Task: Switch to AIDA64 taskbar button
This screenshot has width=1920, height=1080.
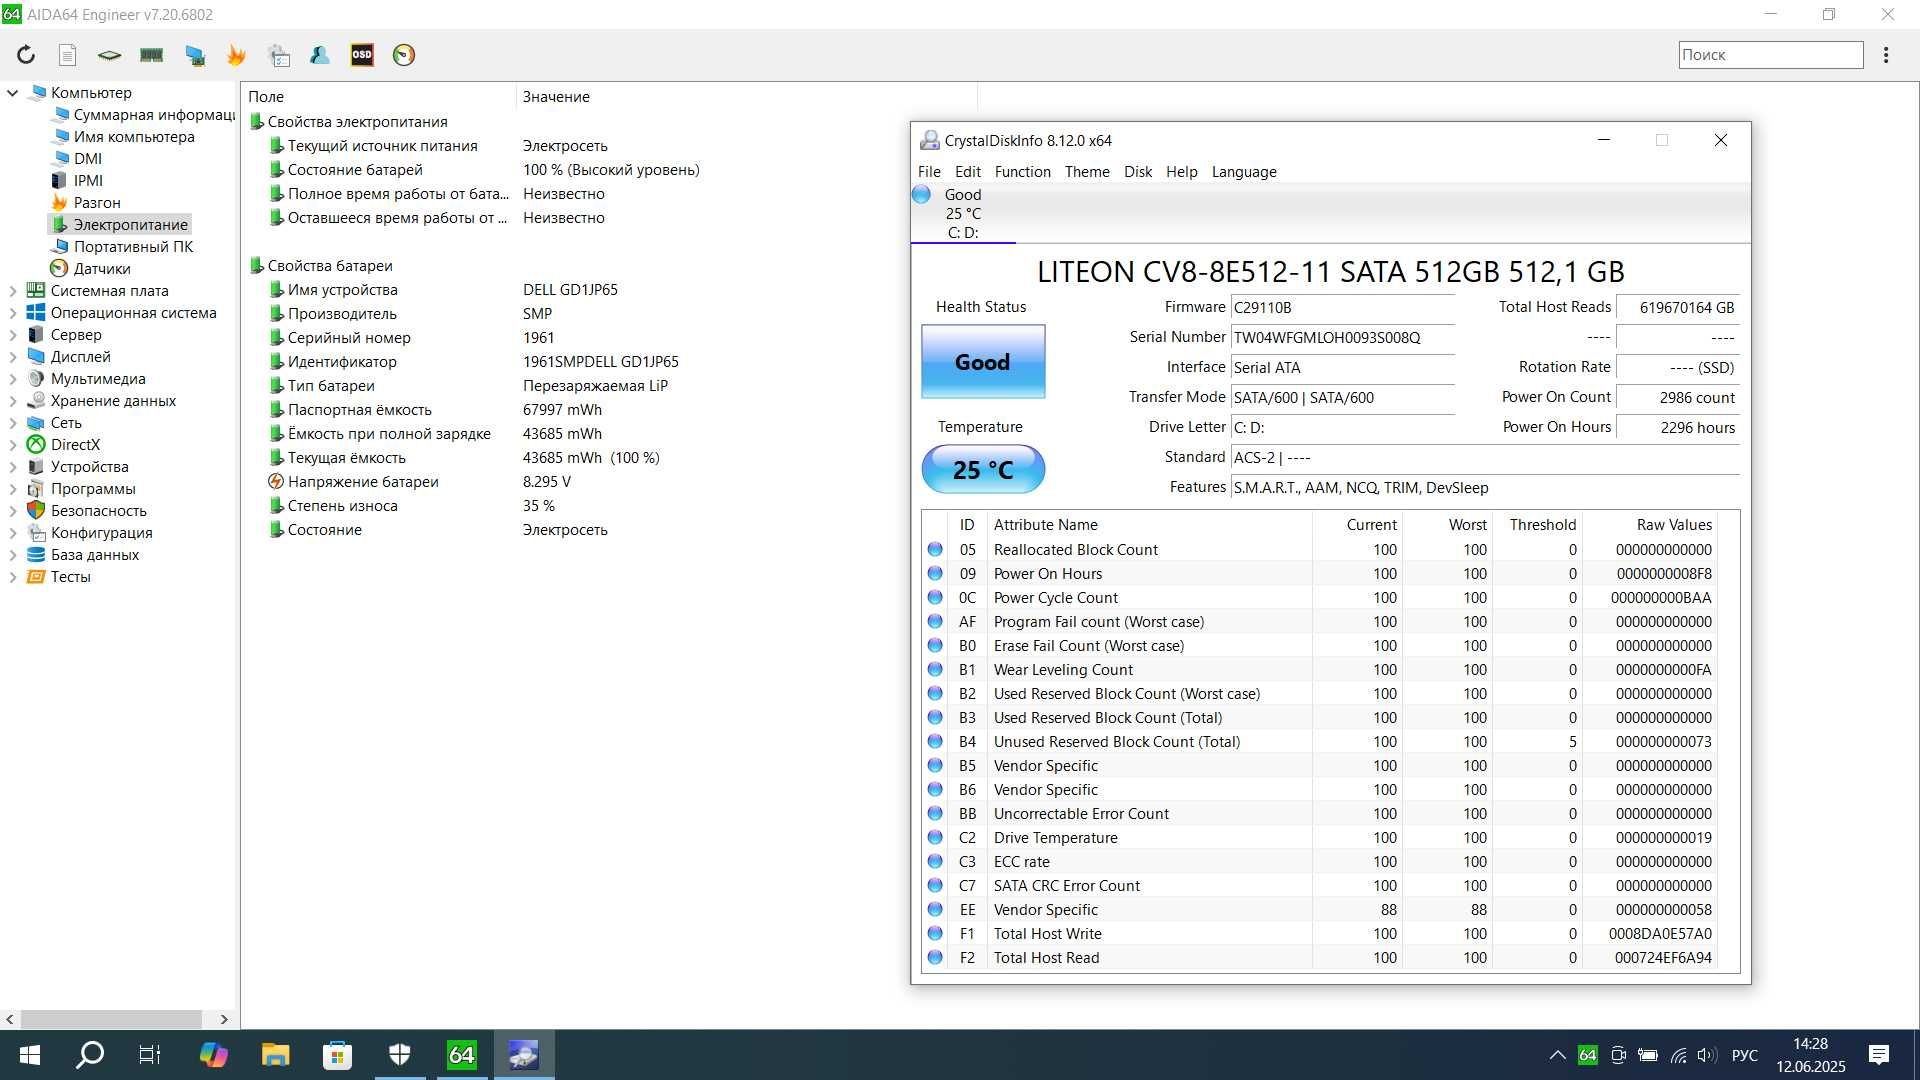Action: point(461,1054)
